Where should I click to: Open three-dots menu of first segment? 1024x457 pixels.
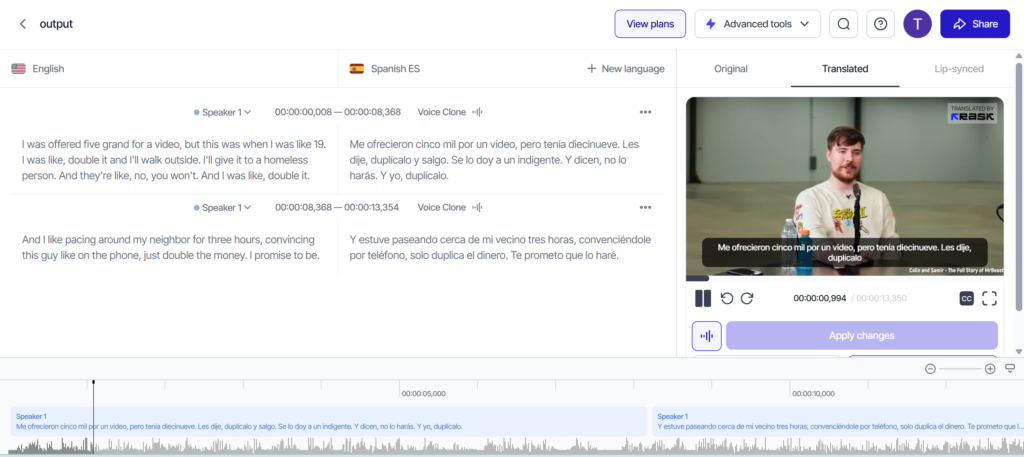point(645,112)
